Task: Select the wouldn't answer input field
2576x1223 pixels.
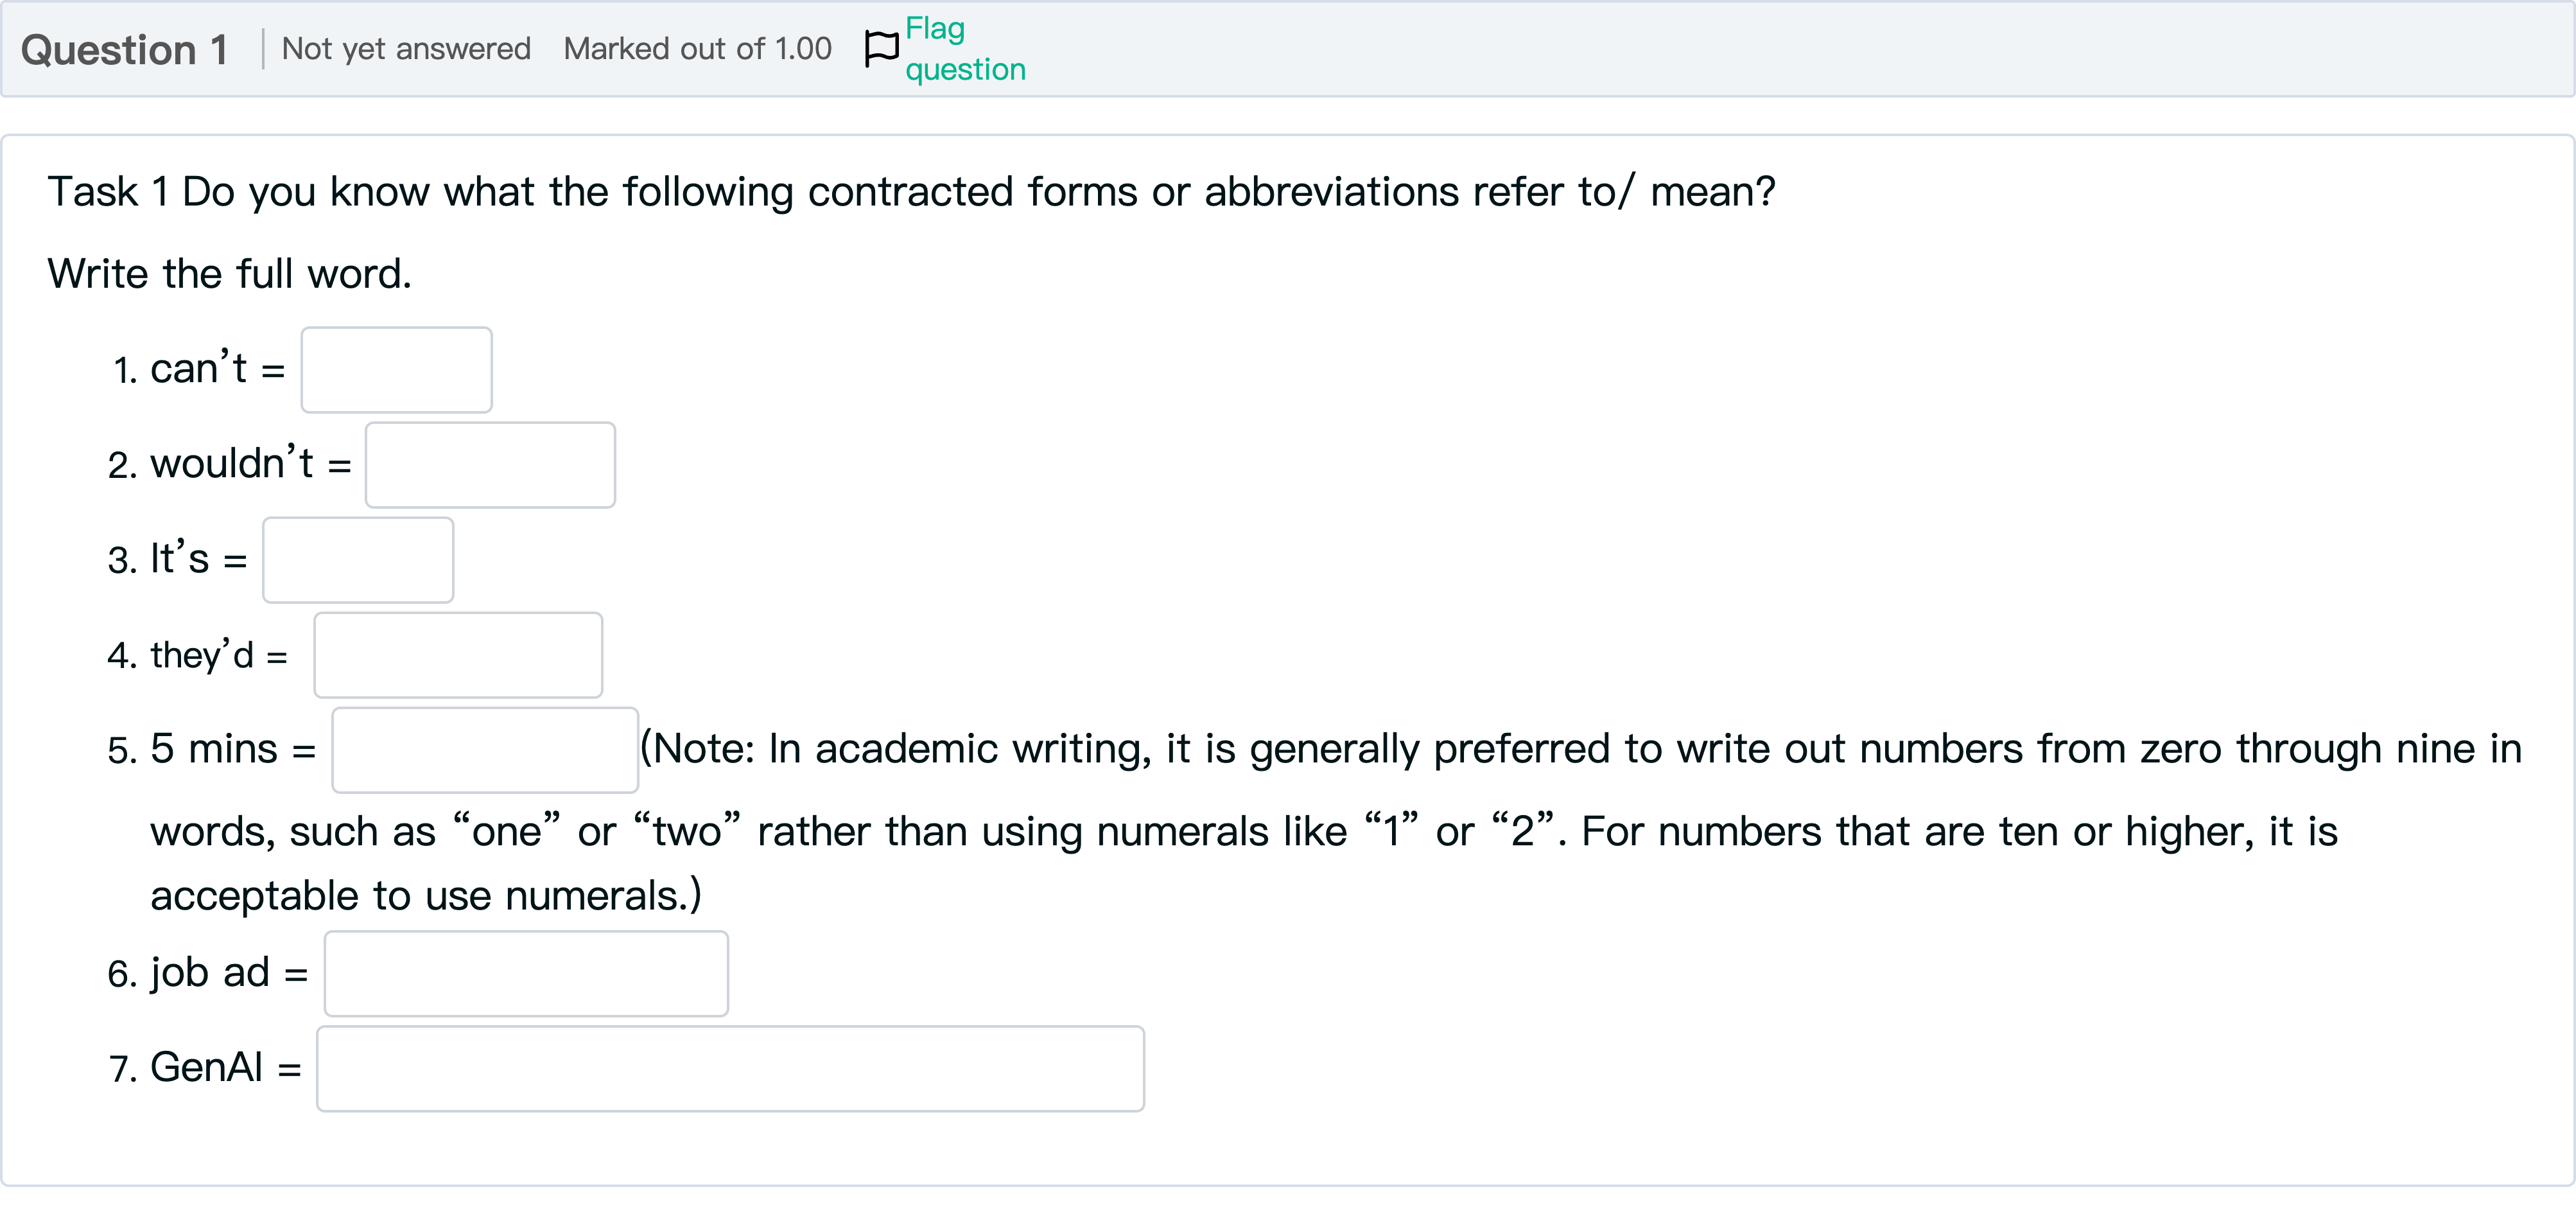Action: pyautogui.click(x=490, y=465)
